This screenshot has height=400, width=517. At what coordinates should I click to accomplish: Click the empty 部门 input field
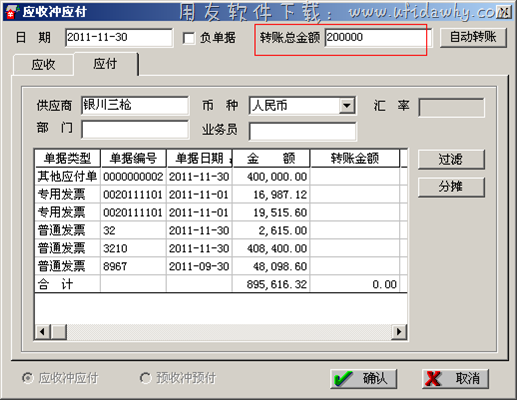tap(135, 129)
